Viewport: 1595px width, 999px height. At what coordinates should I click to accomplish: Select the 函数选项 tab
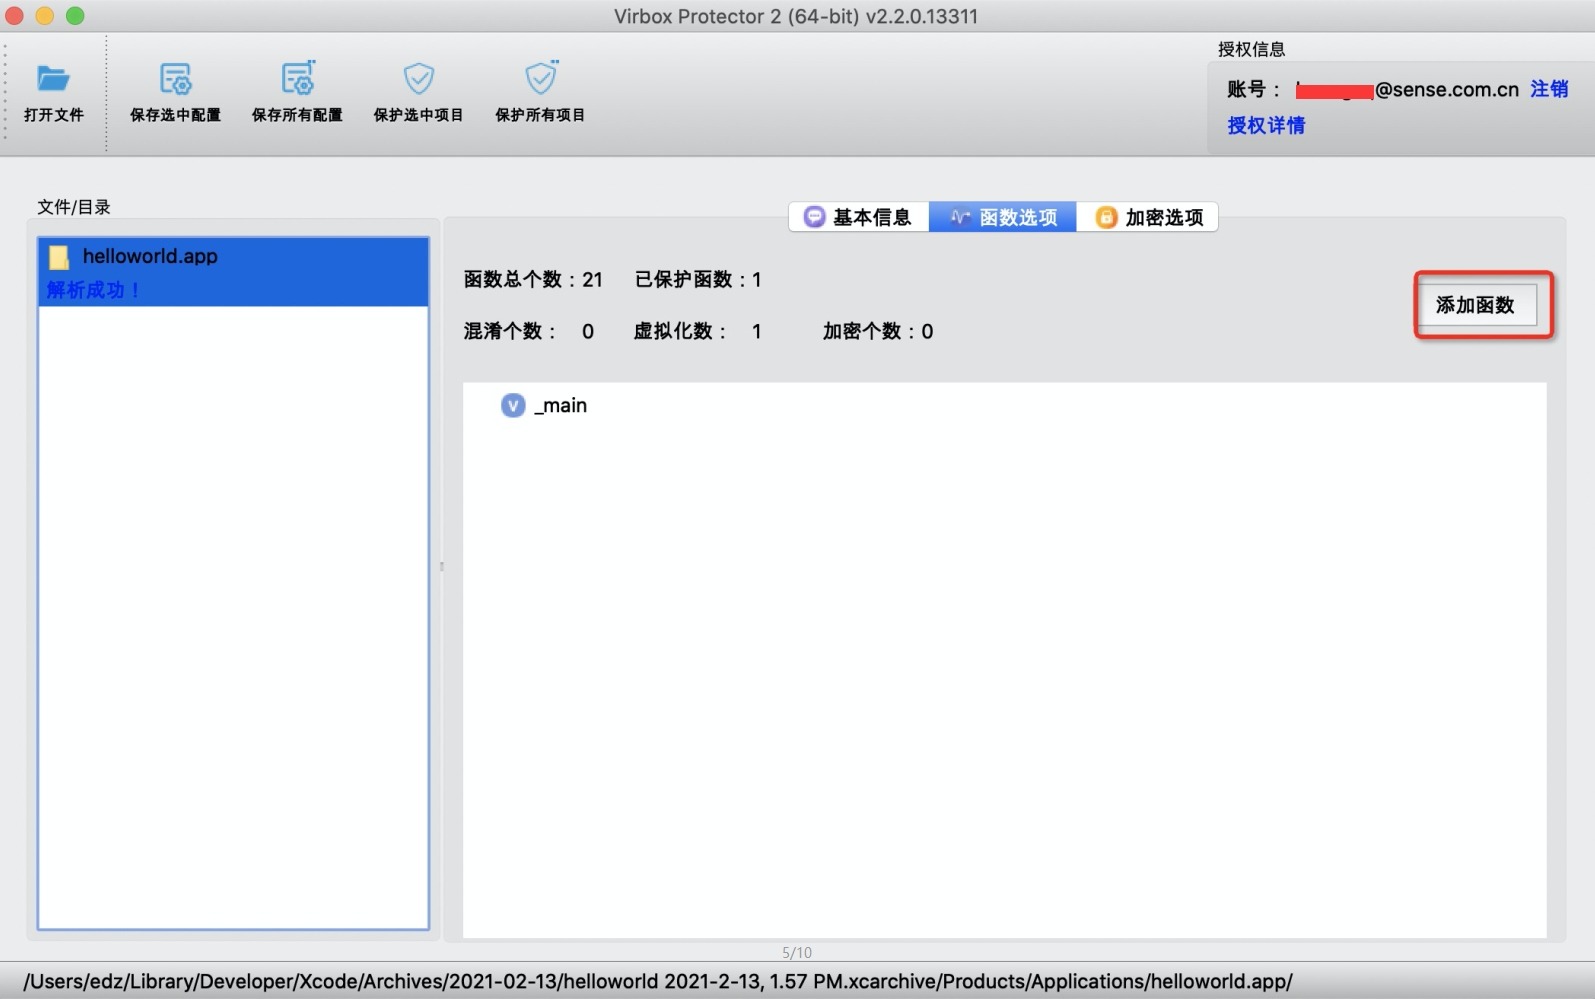tap(1003, 217)
